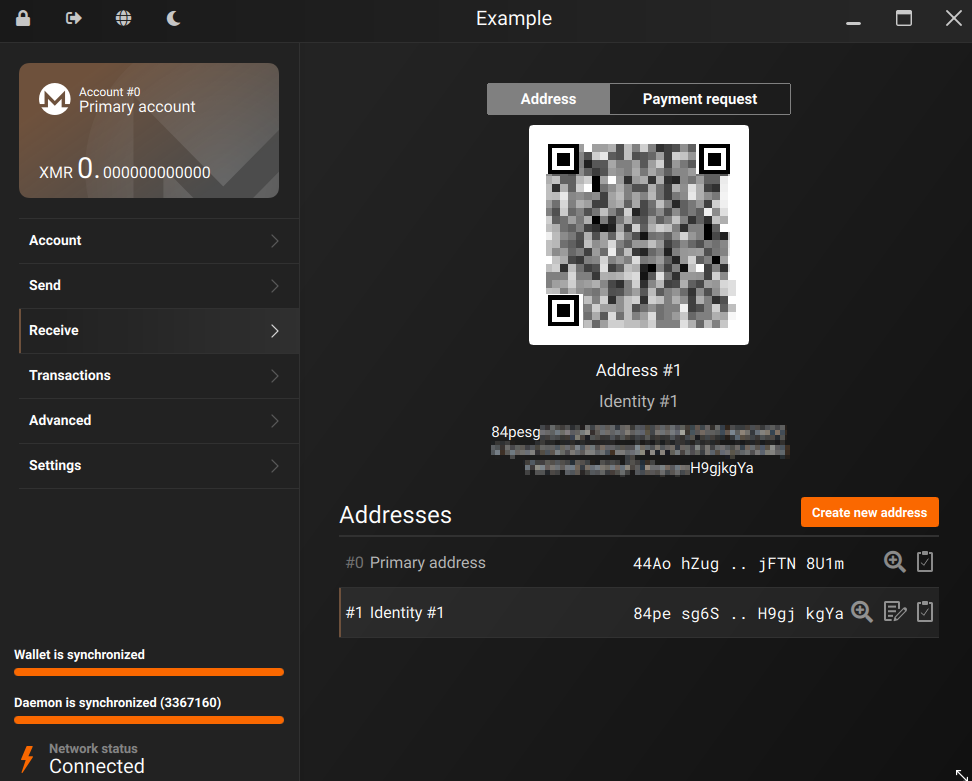Open language selection globe icon

tap(123, 18)
